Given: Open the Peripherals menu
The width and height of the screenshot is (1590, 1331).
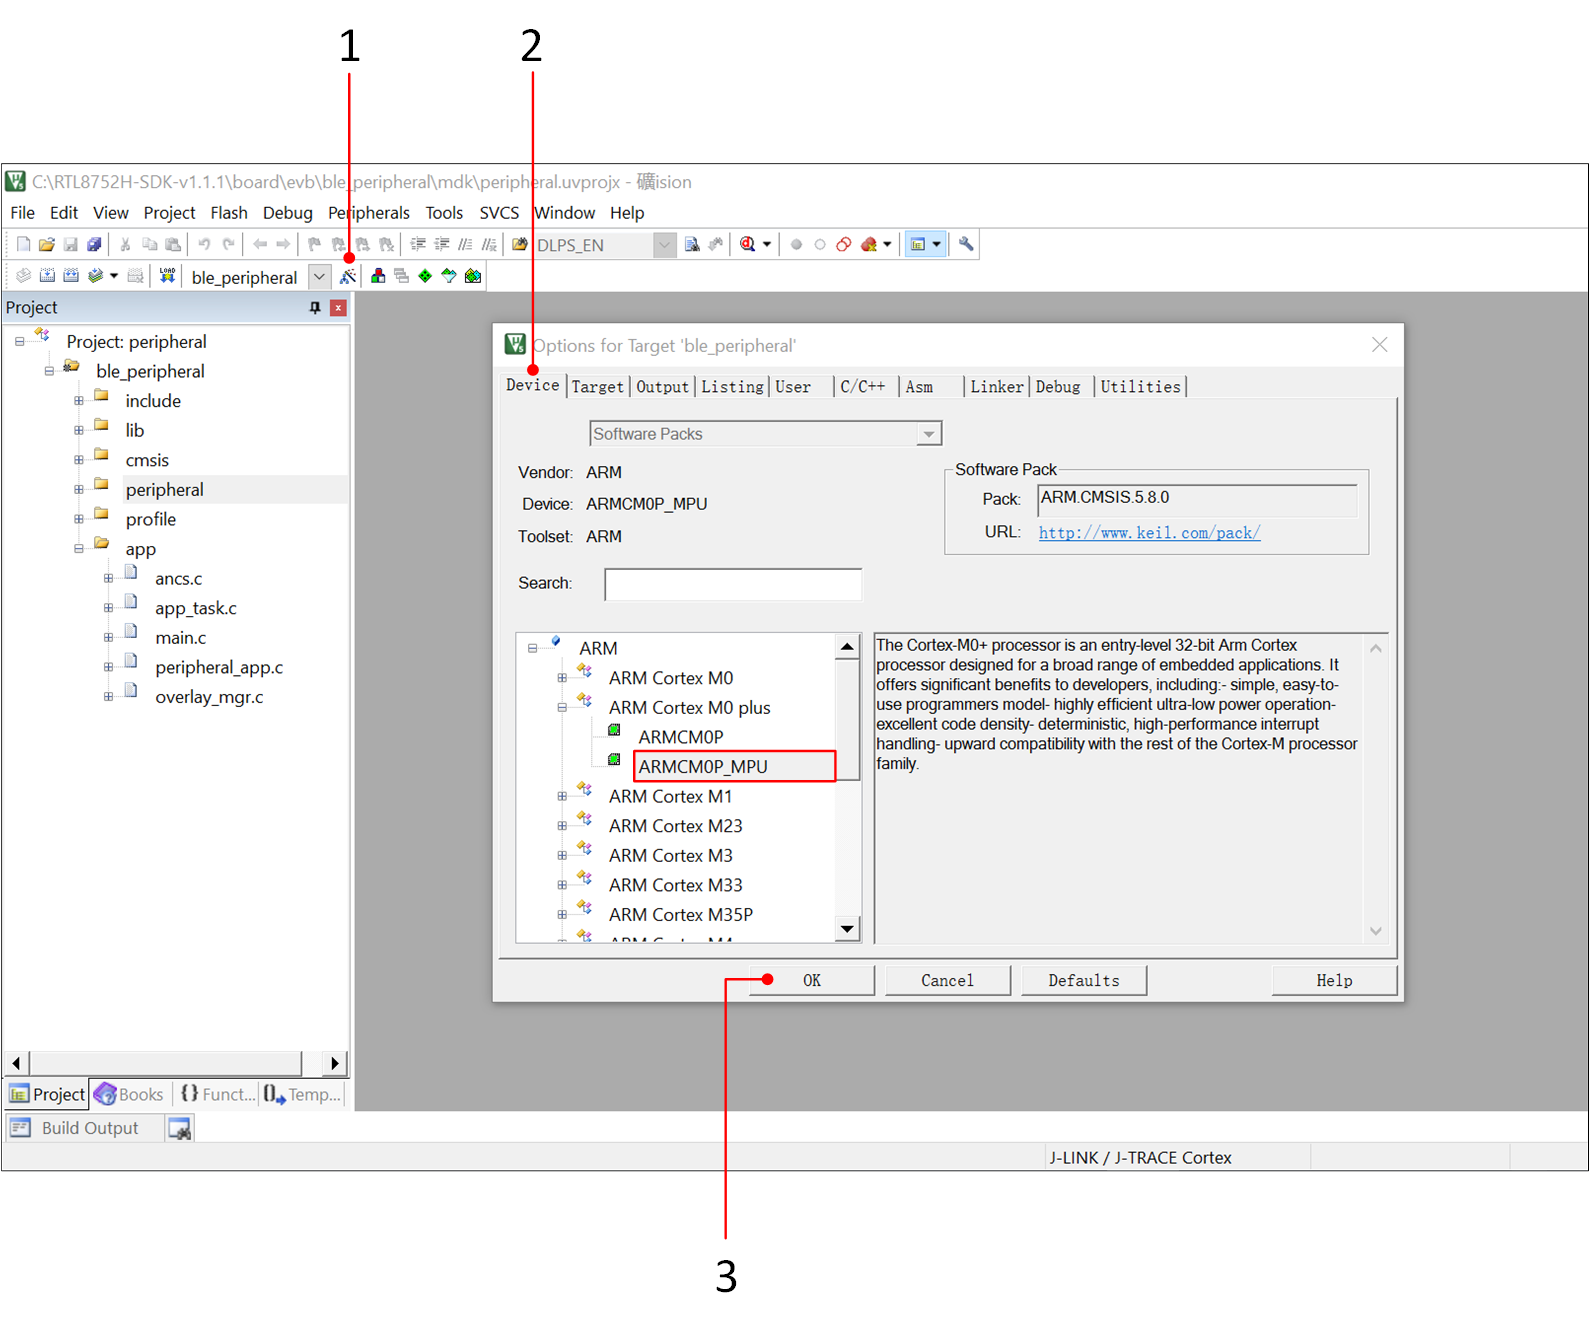Looking at the screenshot, I should (369, 213).
